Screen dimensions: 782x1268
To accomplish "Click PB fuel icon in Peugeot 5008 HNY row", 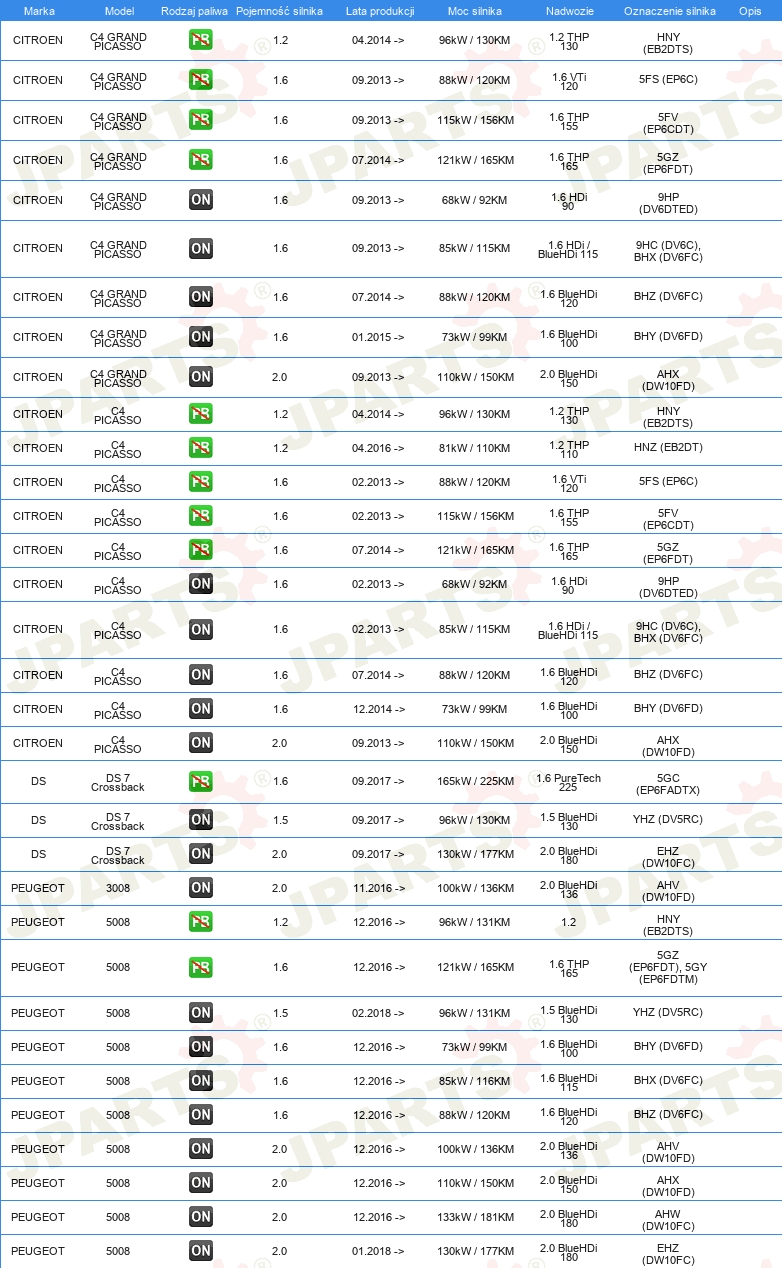I will coord(201,922).
